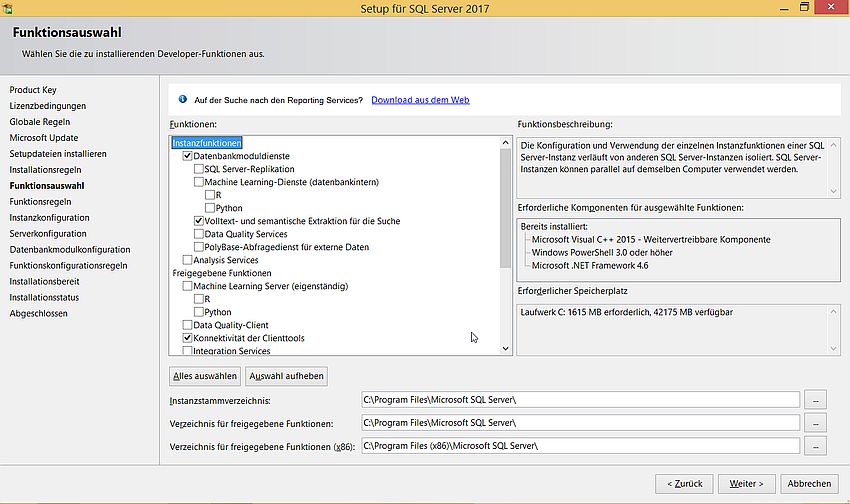
Task: Select the Abgeschlossen step
Action: point(38,314)
